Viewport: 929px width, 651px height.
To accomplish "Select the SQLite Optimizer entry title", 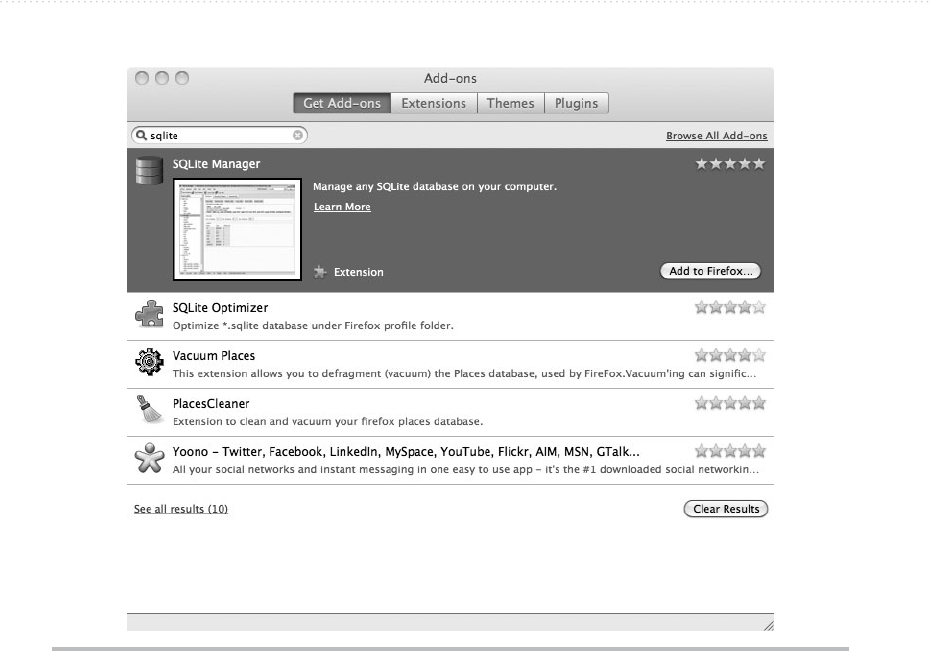I will click(220, 307).
